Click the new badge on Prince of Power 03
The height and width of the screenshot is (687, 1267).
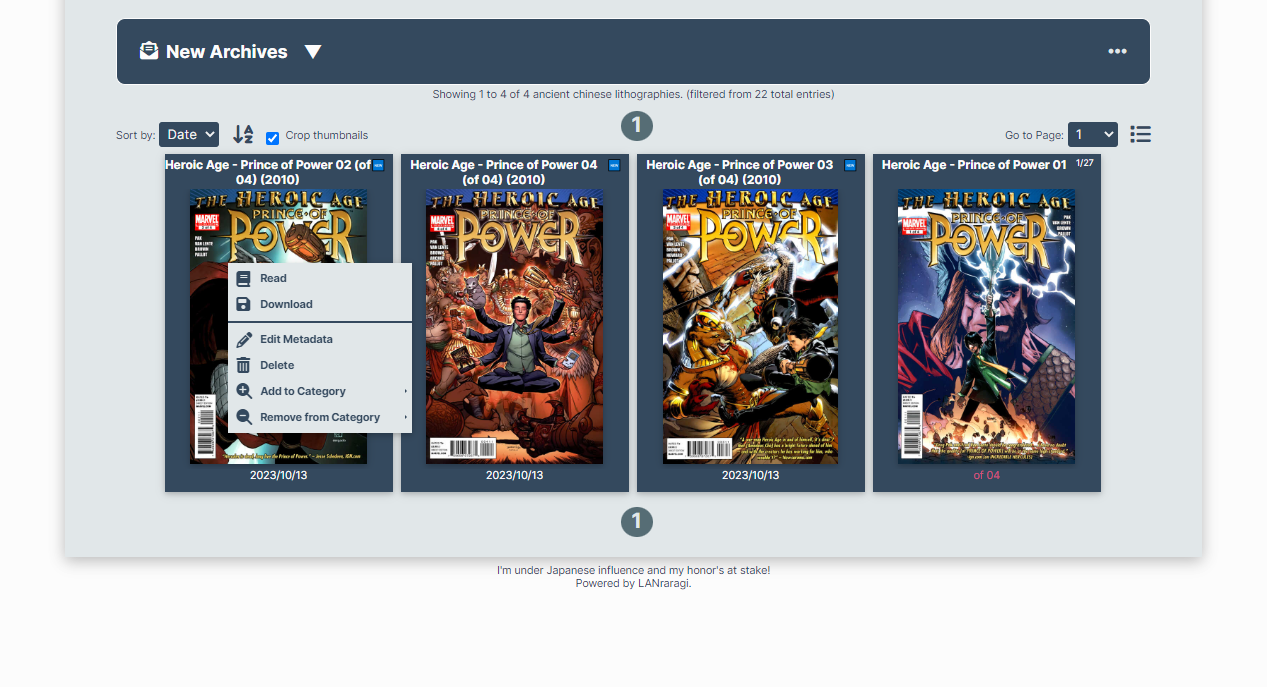850,165
